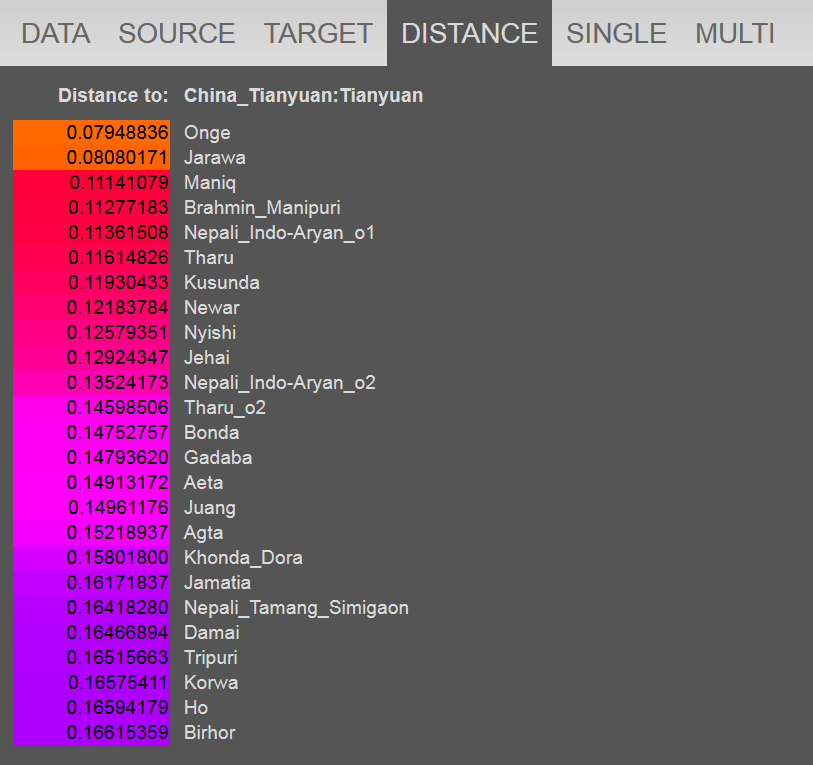The height and width of the screenshot is (765, 813).
Task: Click the distance value 0.12924347
Action: tap(91, 357)
